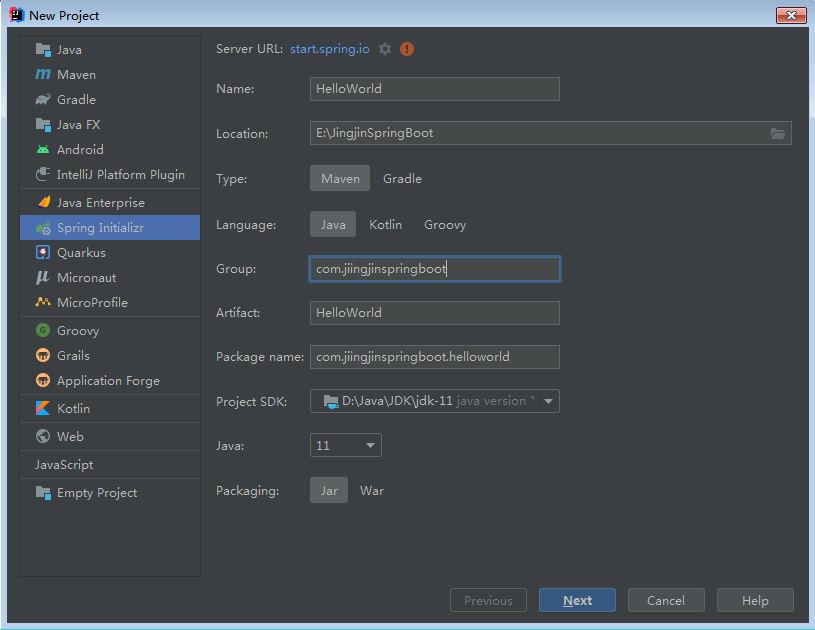Browse location with the folder icon
815x630 pixels.
pyautogui.click(x=778, y=134)
